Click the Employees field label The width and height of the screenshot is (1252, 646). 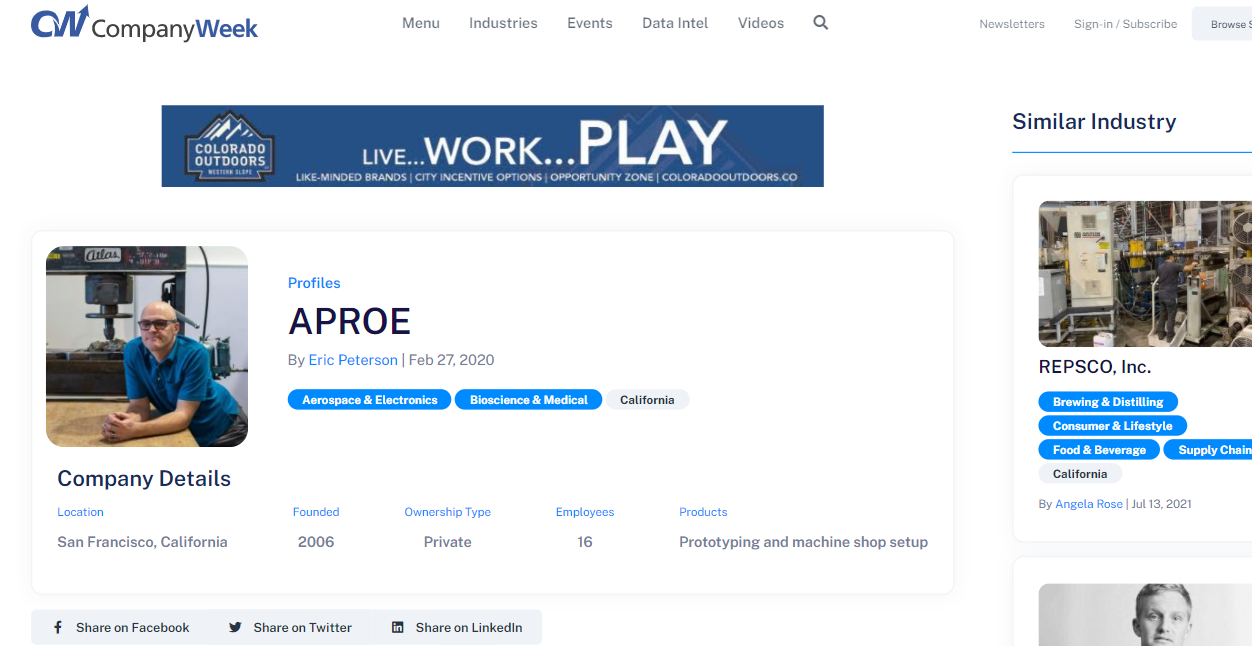[x=585, y=512]
